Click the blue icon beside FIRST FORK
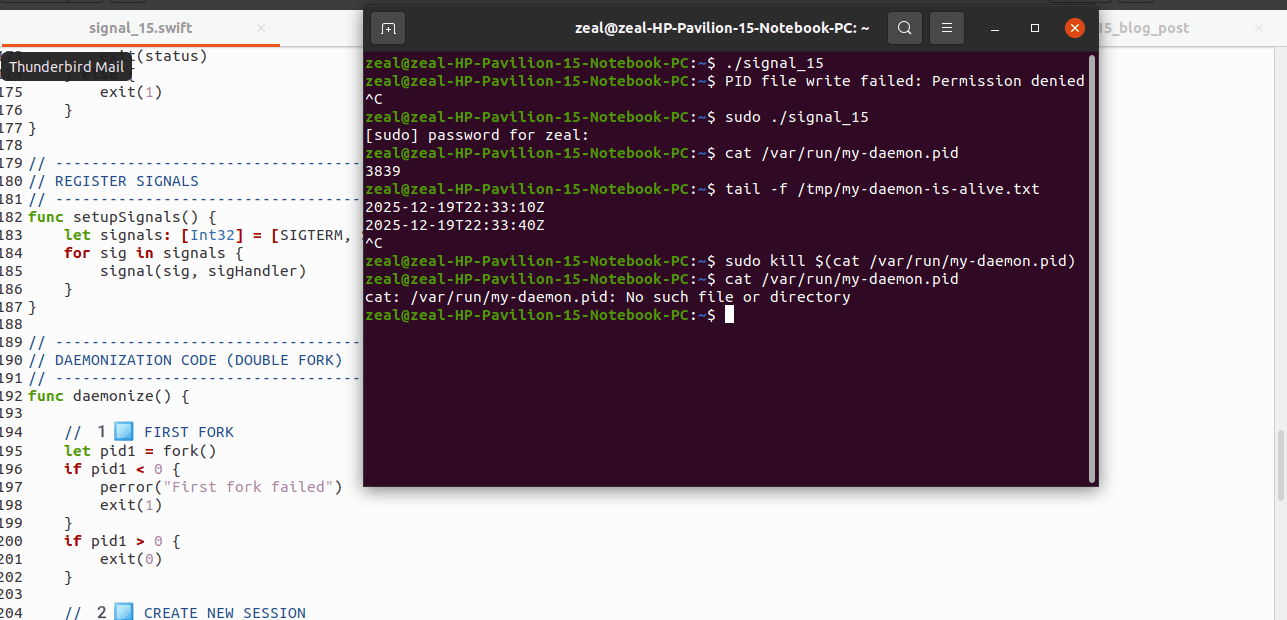The height and width of the screenshot is (620, 1287). point(124,432)
